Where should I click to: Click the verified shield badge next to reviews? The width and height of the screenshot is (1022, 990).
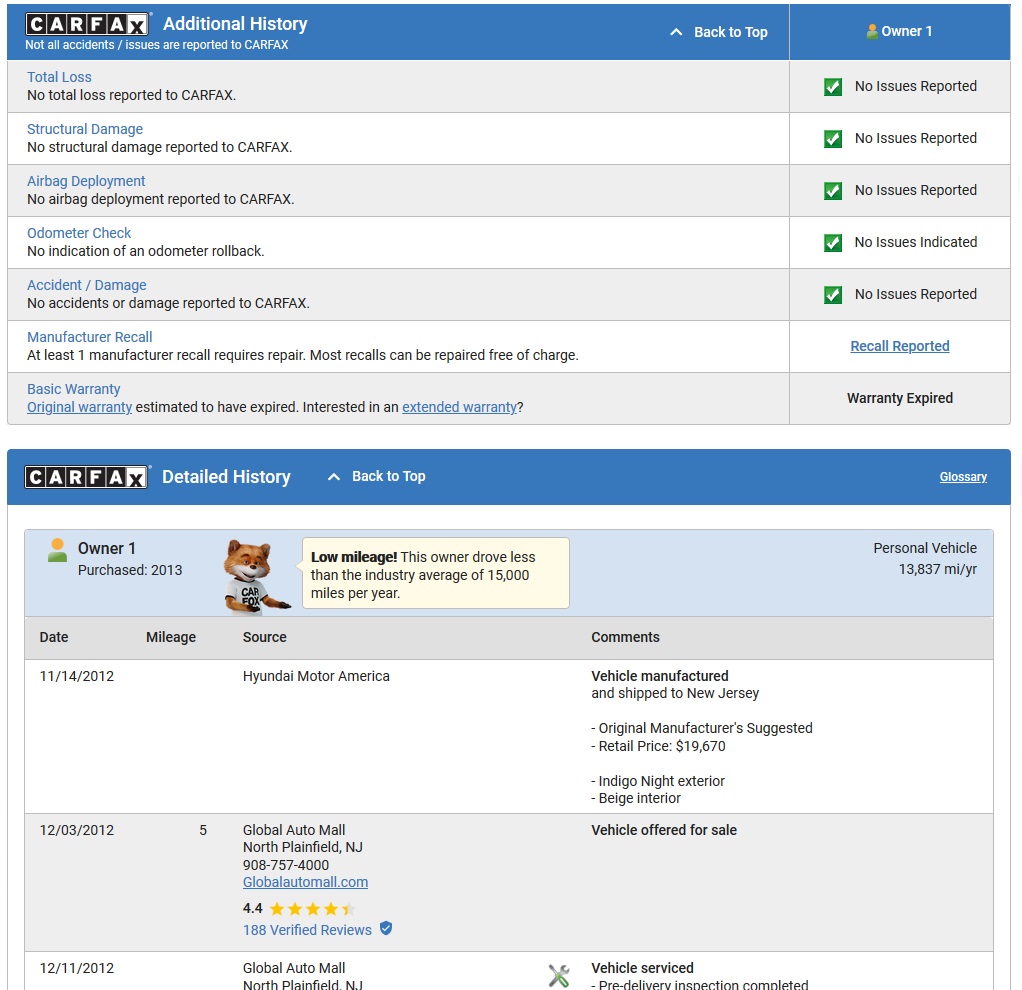386,928
